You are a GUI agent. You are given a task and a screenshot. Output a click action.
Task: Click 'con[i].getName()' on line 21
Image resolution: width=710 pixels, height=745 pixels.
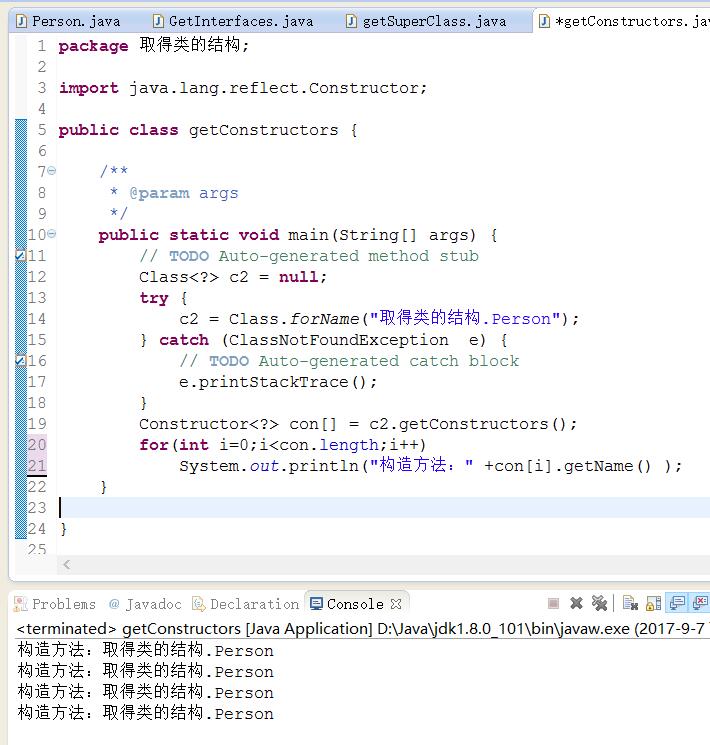point(573,466)
